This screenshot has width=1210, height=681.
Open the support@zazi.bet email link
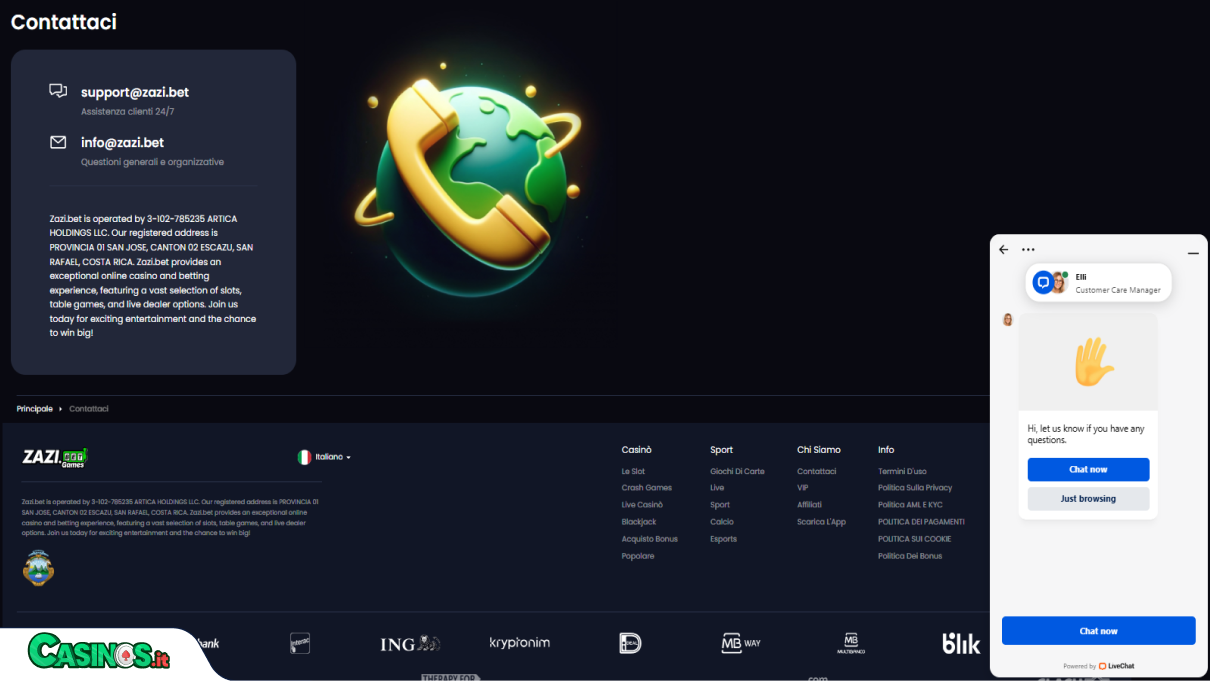point(135,92)
